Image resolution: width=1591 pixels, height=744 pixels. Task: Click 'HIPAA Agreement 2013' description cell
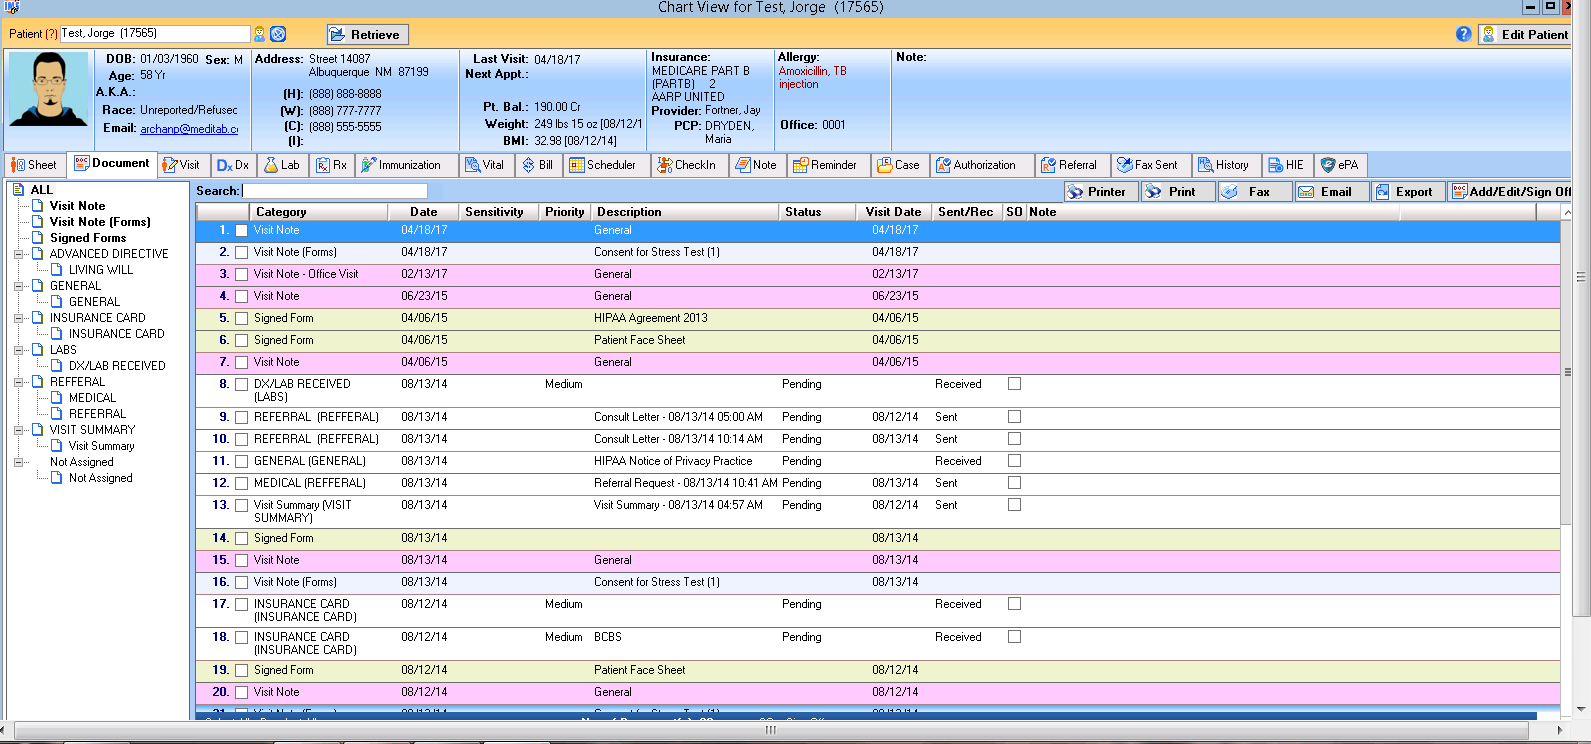[x=650, y=318]
